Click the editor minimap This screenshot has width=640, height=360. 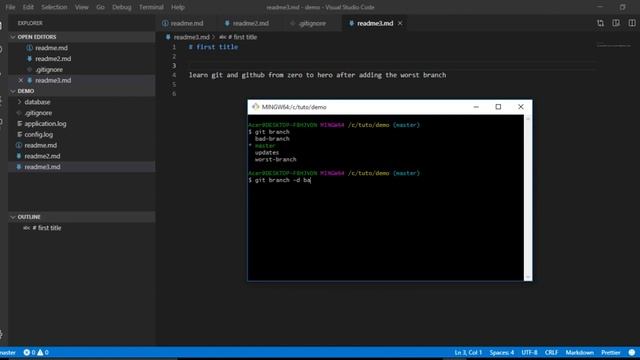click(x=614, y=45)
